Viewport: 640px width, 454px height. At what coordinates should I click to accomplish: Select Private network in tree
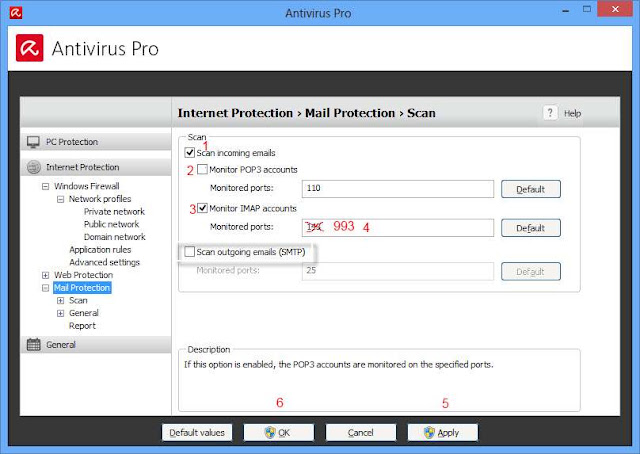pos(114,211)
